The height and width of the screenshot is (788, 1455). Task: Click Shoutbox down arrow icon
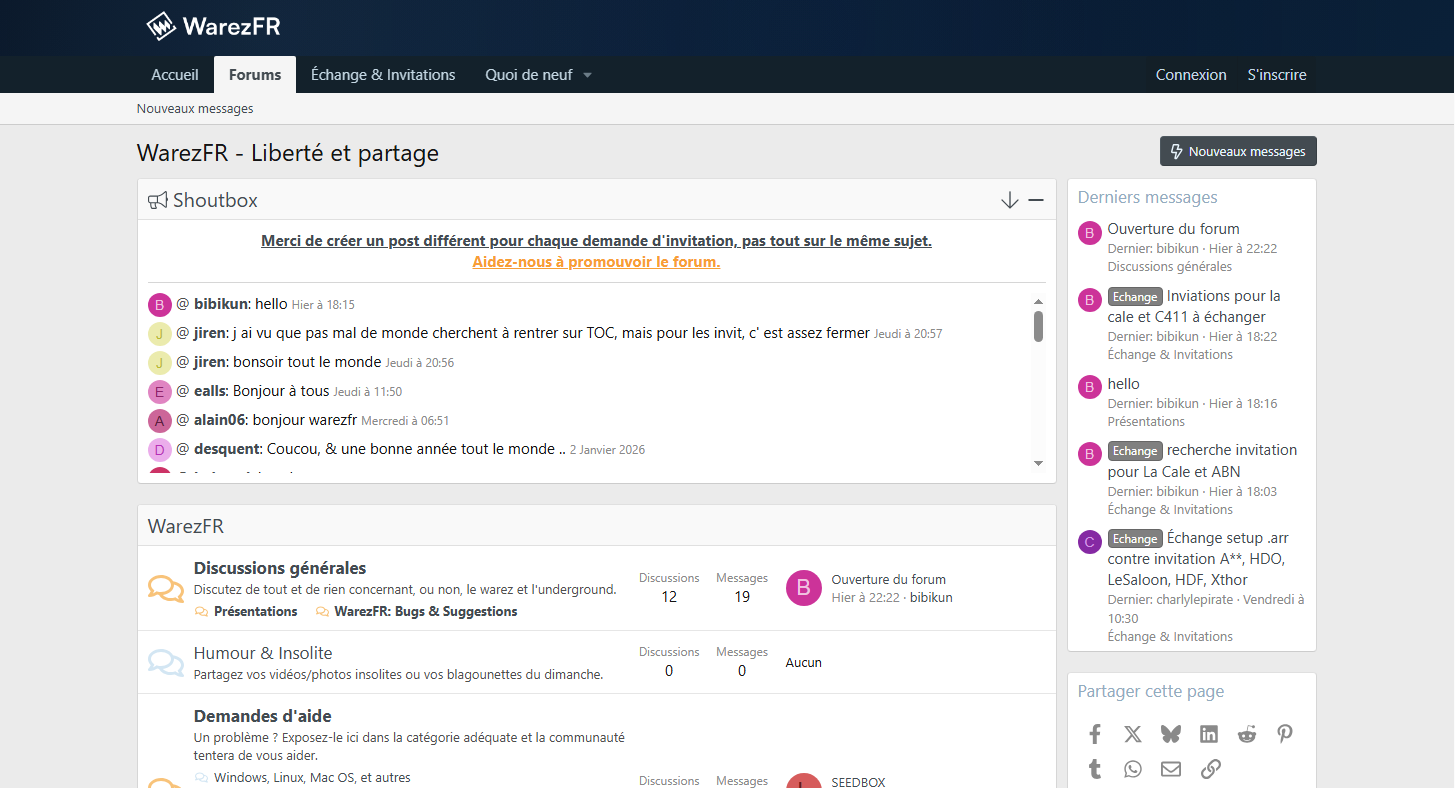[x=1010, y=200]
